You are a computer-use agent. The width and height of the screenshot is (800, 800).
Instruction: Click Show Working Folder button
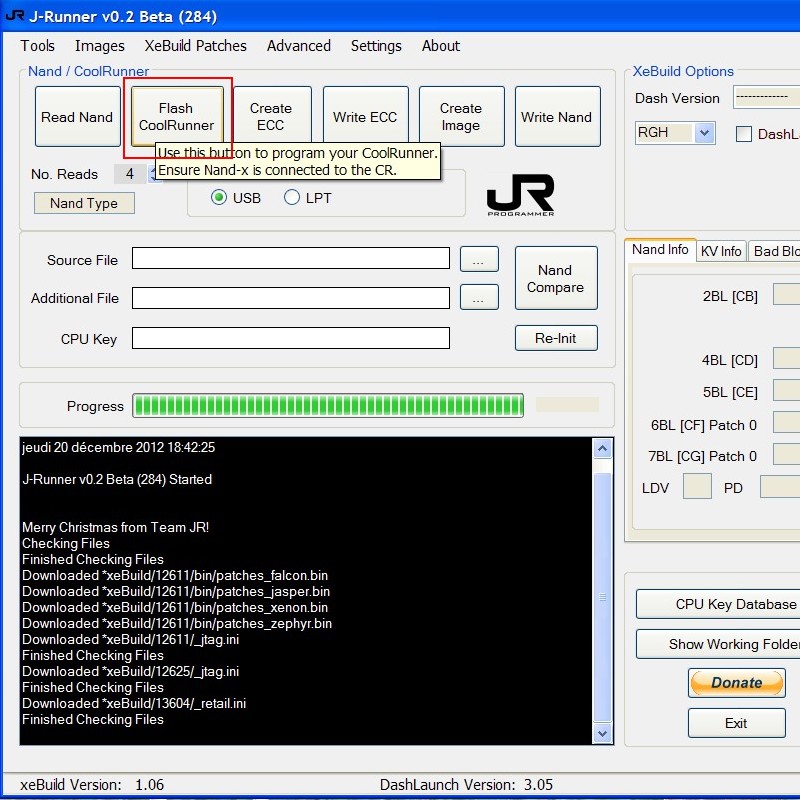(718, 644)
